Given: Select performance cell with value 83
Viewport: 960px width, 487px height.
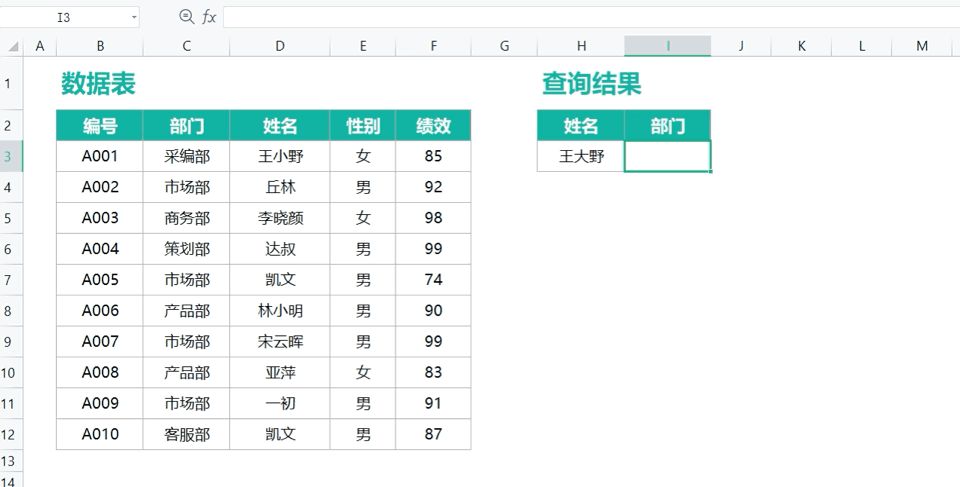Looking at the screenshot, I should tap(433, 372).
